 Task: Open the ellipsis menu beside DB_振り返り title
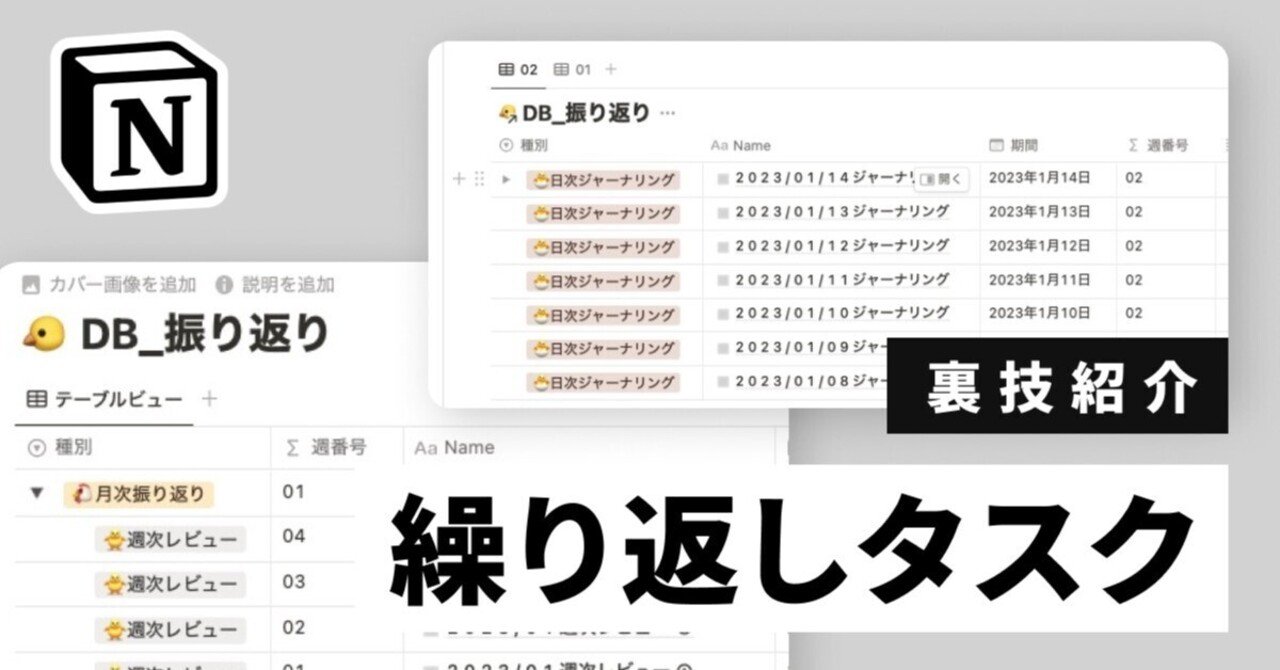[x=667, y=112]
